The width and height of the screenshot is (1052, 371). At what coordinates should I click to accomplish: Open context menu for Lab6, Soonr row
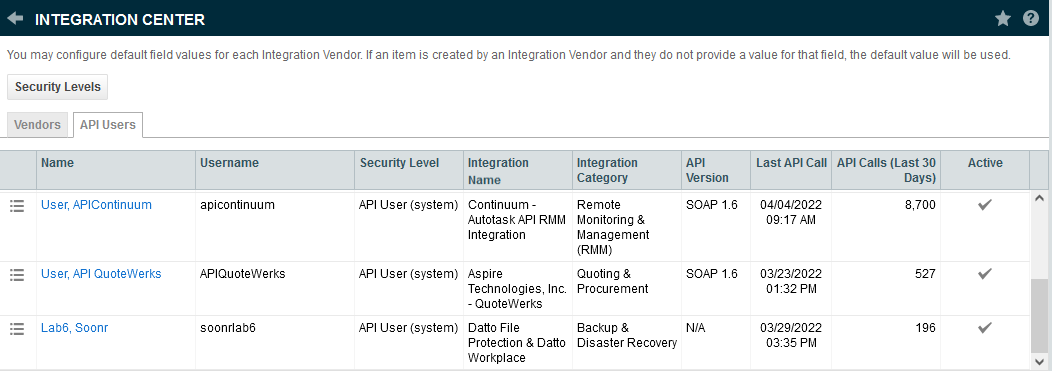(17, 329)
